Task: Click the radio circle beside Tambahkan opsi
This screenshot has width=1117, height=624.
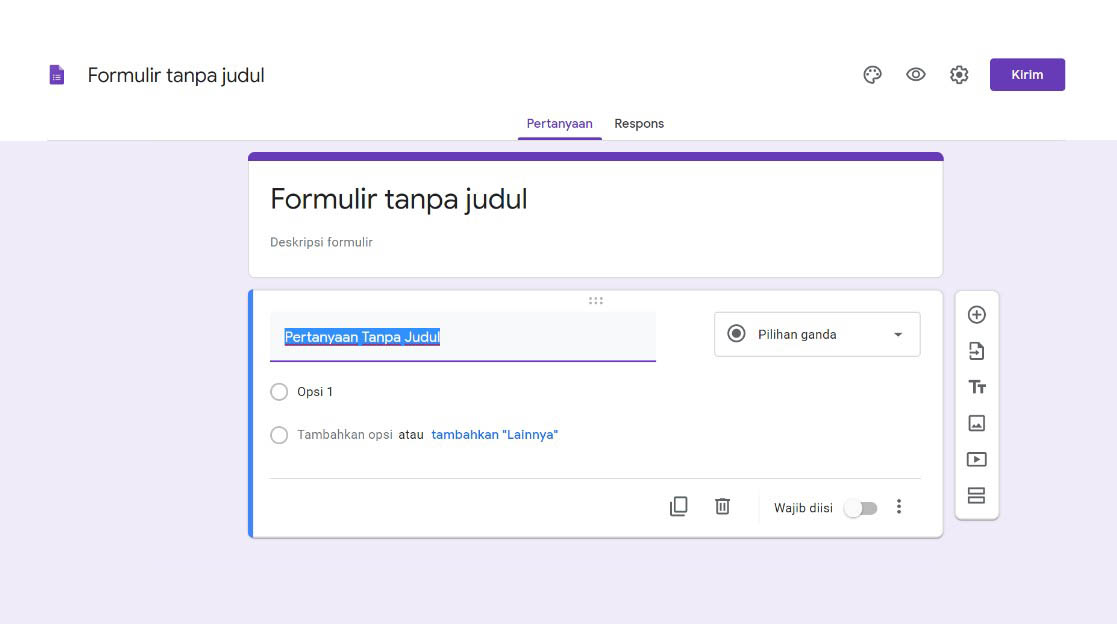Action: click(x=279, y=435)
